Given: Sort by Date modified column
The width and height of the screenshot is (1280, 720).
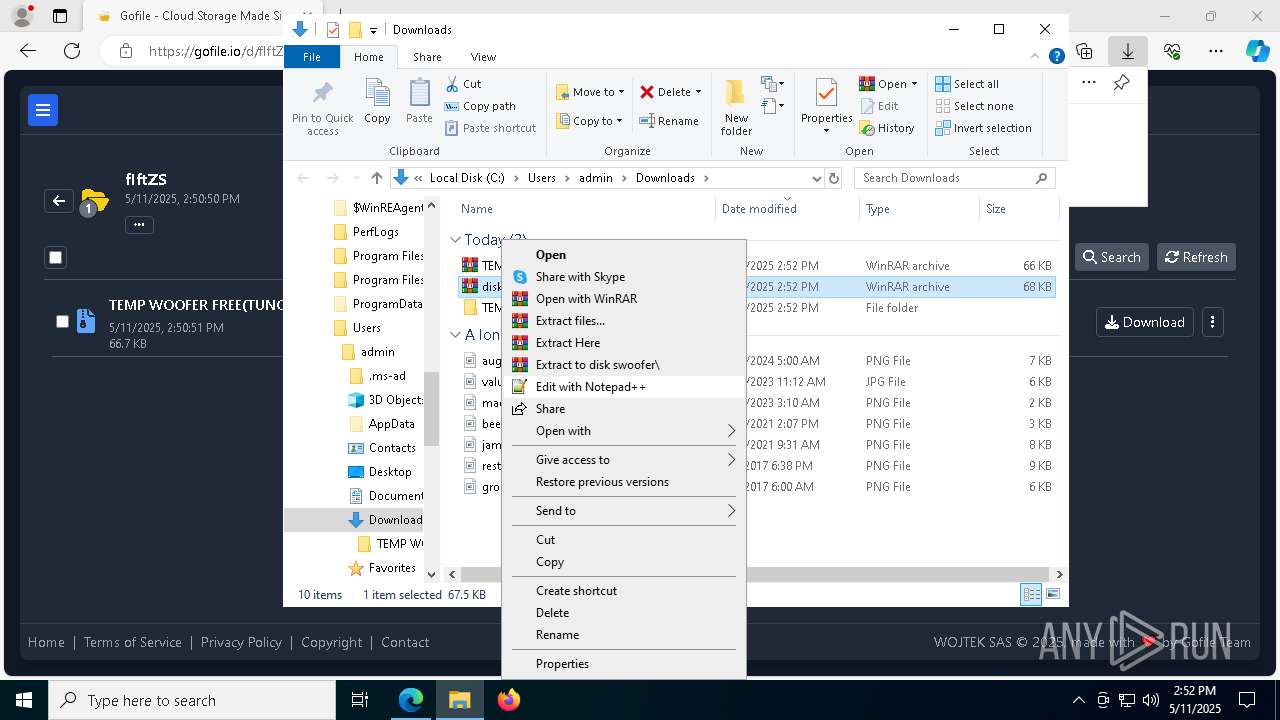Looking at the screenshot, I should (x=759, y=209).
